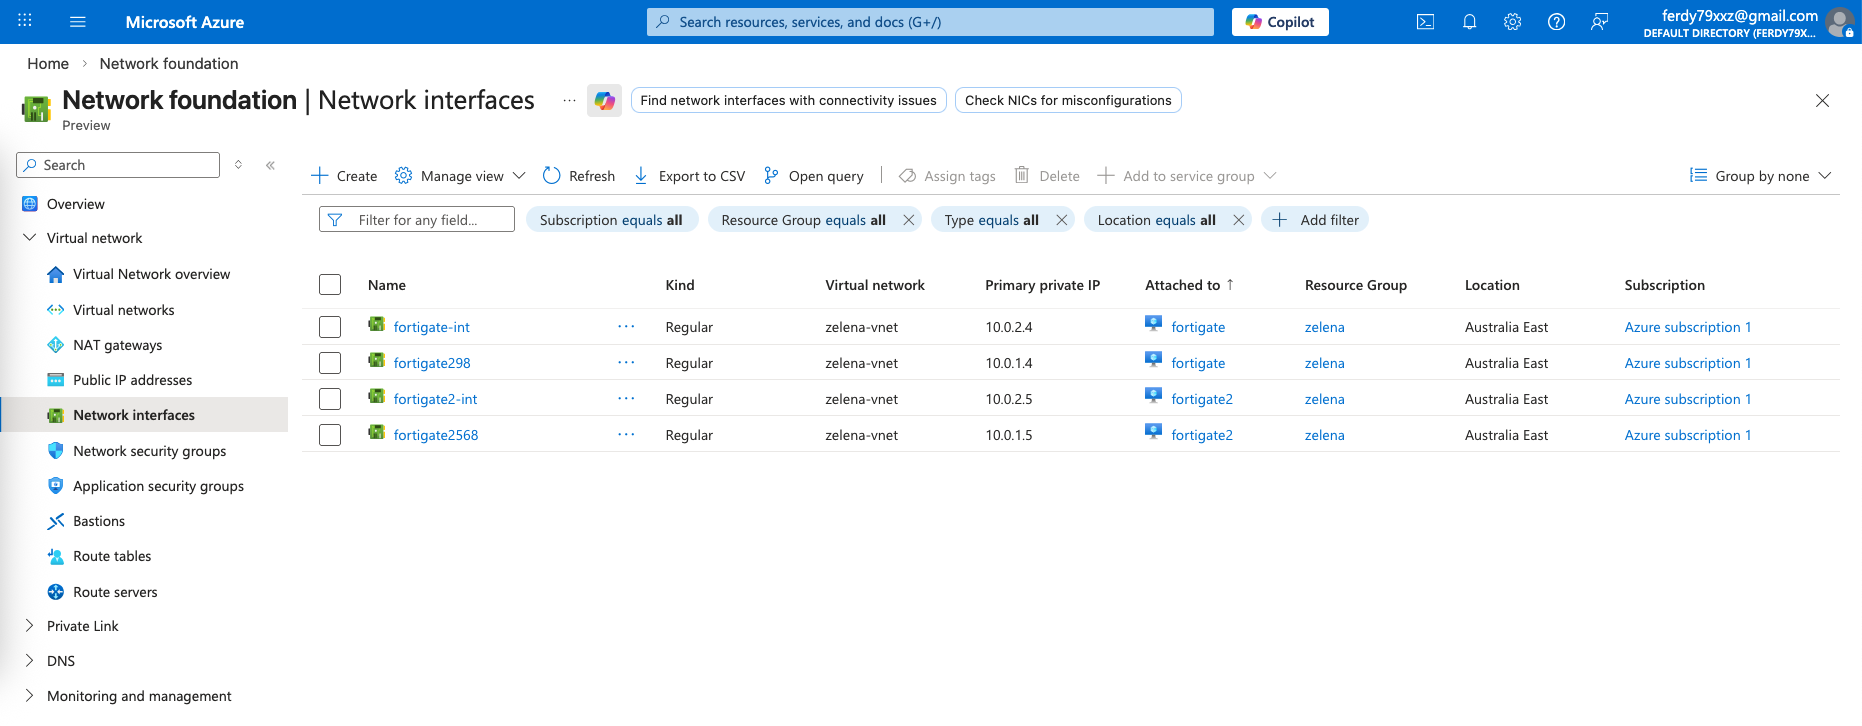Open Cloud Shell from the top bar

[1425, 22]
